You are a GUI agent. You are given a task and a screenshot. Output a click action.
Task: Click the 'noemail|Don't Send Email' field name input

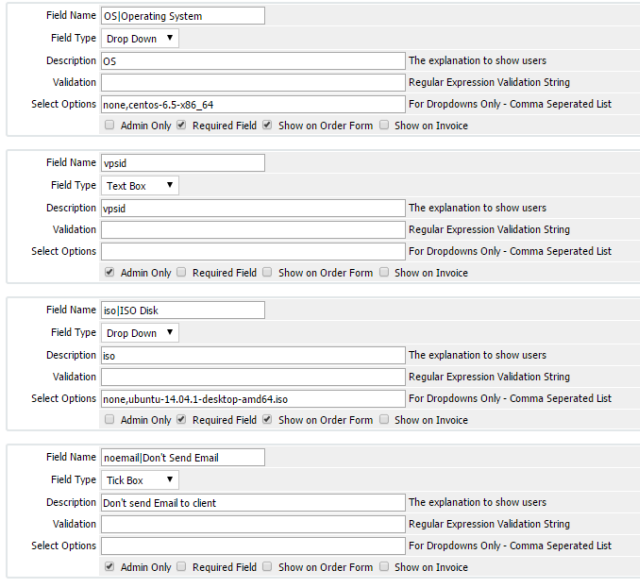[x=183, y=458]
